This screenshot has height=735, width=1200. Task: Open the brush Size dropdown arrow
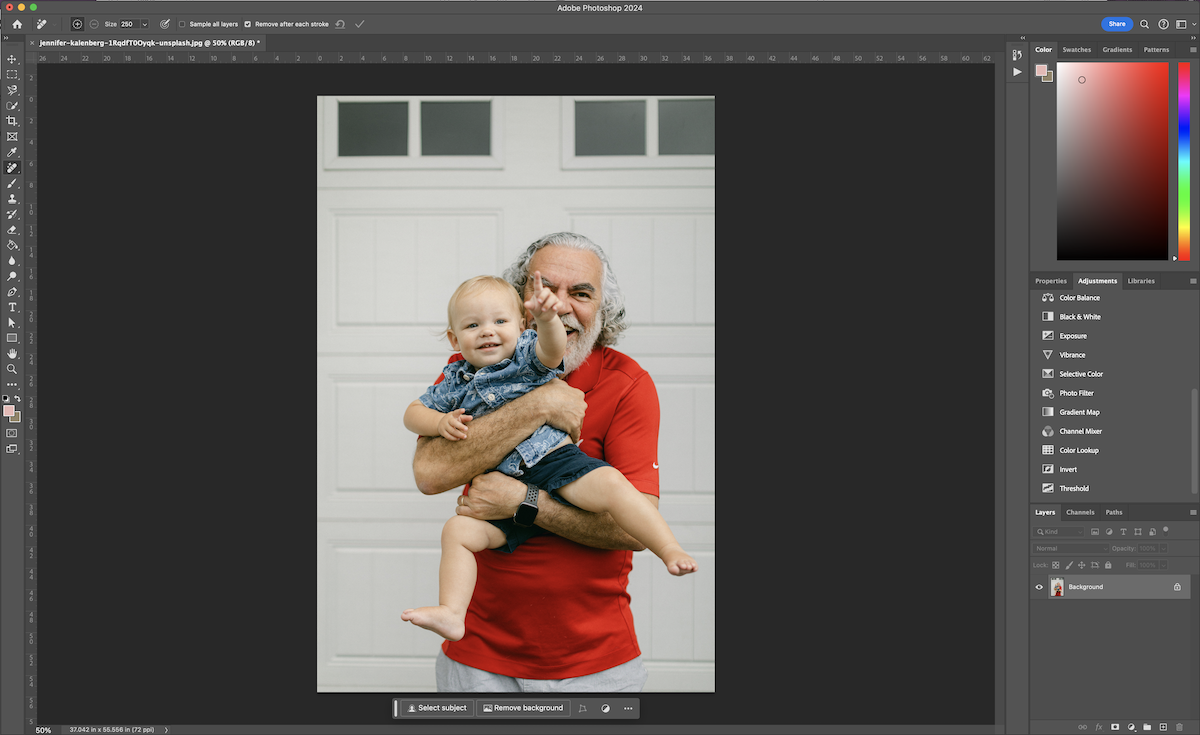coord(144,24)
